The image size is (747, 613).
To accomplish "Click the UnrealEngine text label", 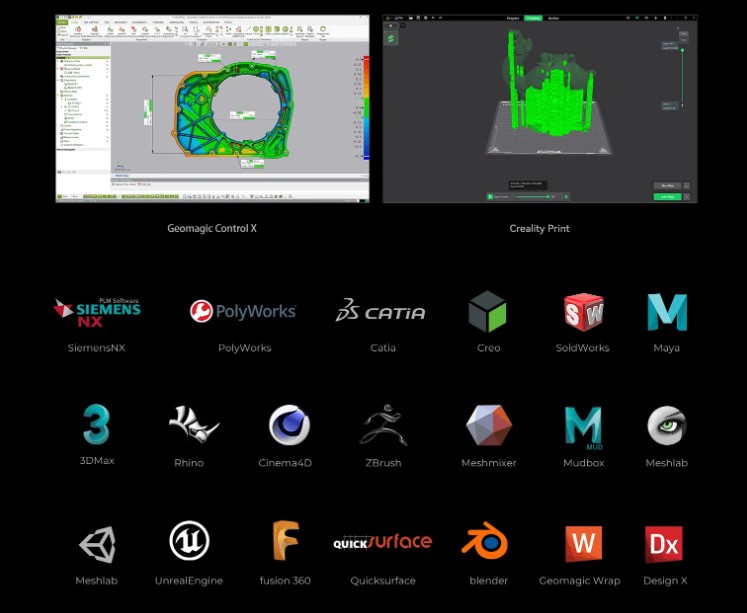I will point(189,581).
